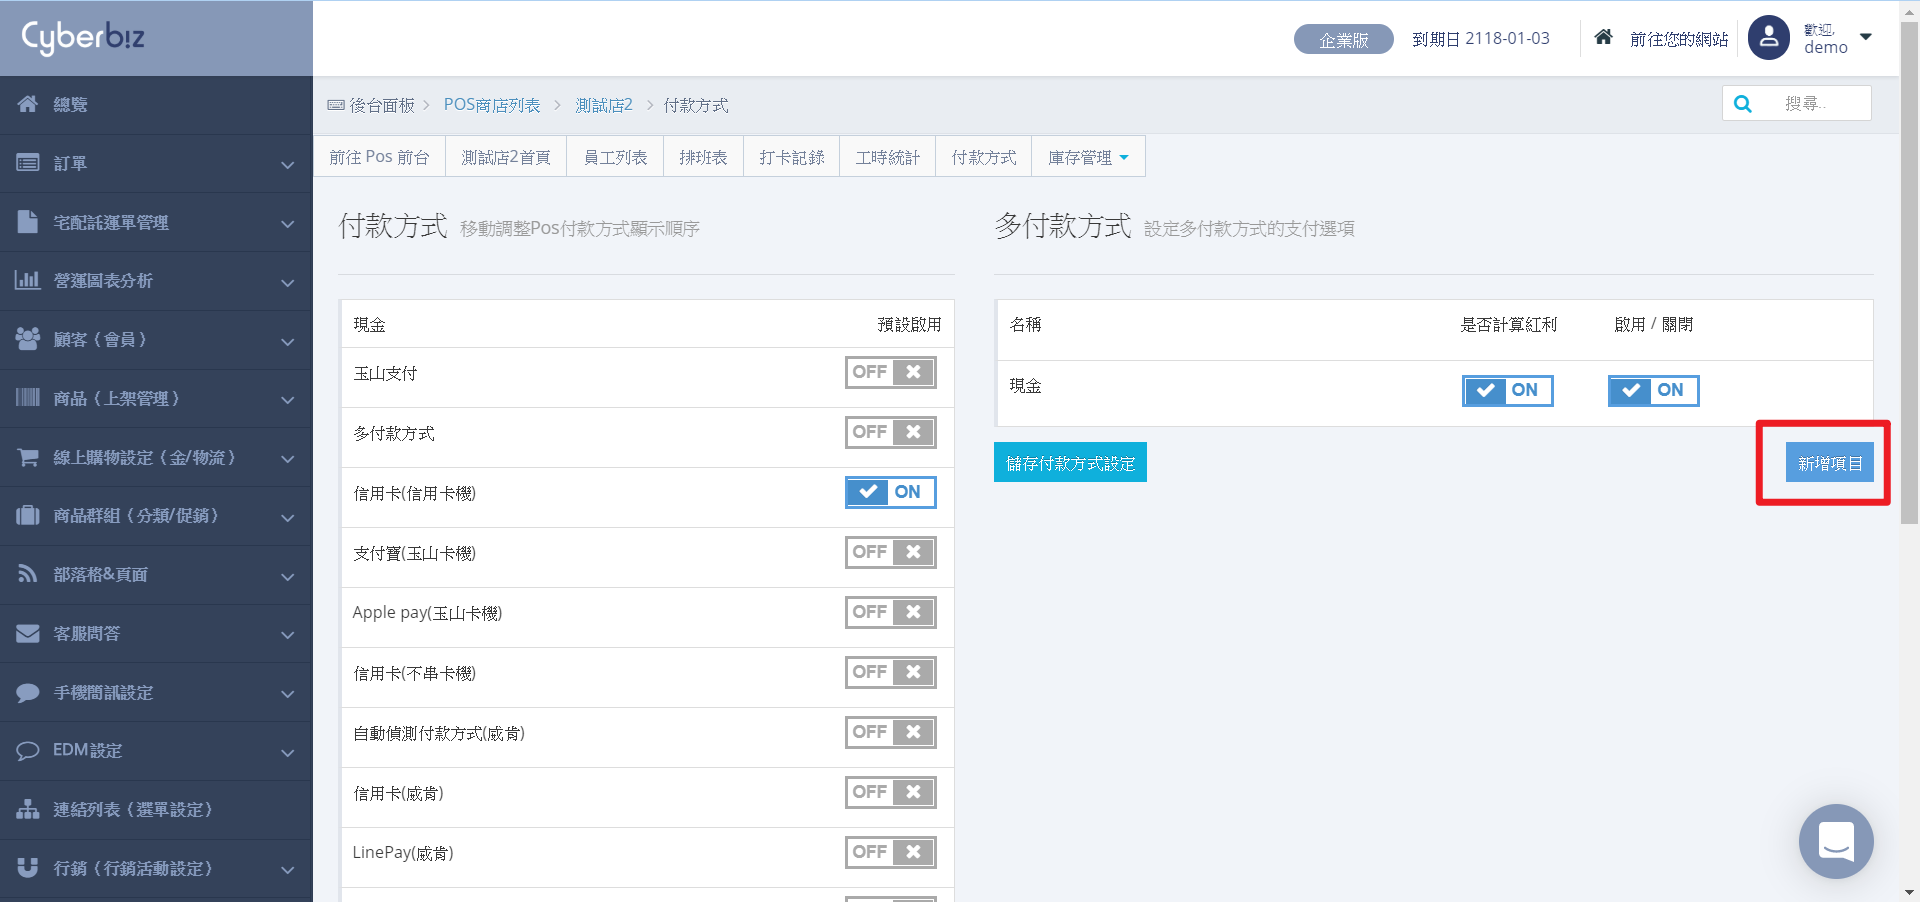
Task: Expand 行銷（行銷活動設定）chevron
Action: [288, 870]
